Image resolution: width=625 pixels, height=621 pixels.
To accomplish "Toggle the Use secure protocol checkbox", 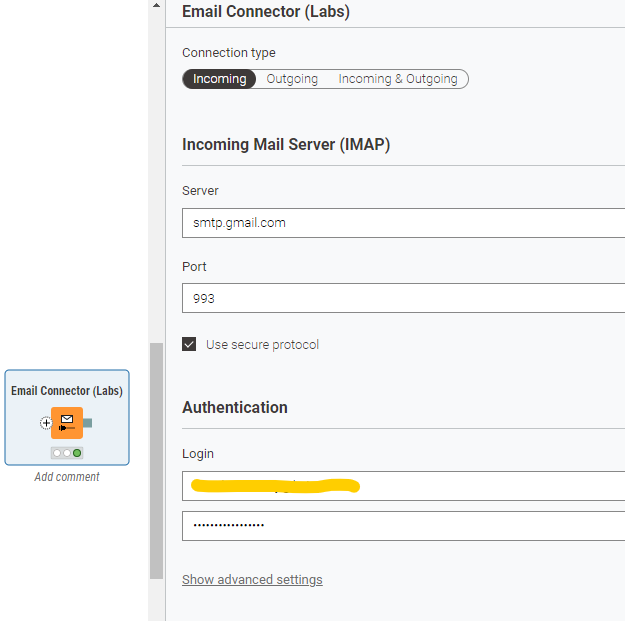I will pos(189,344).
